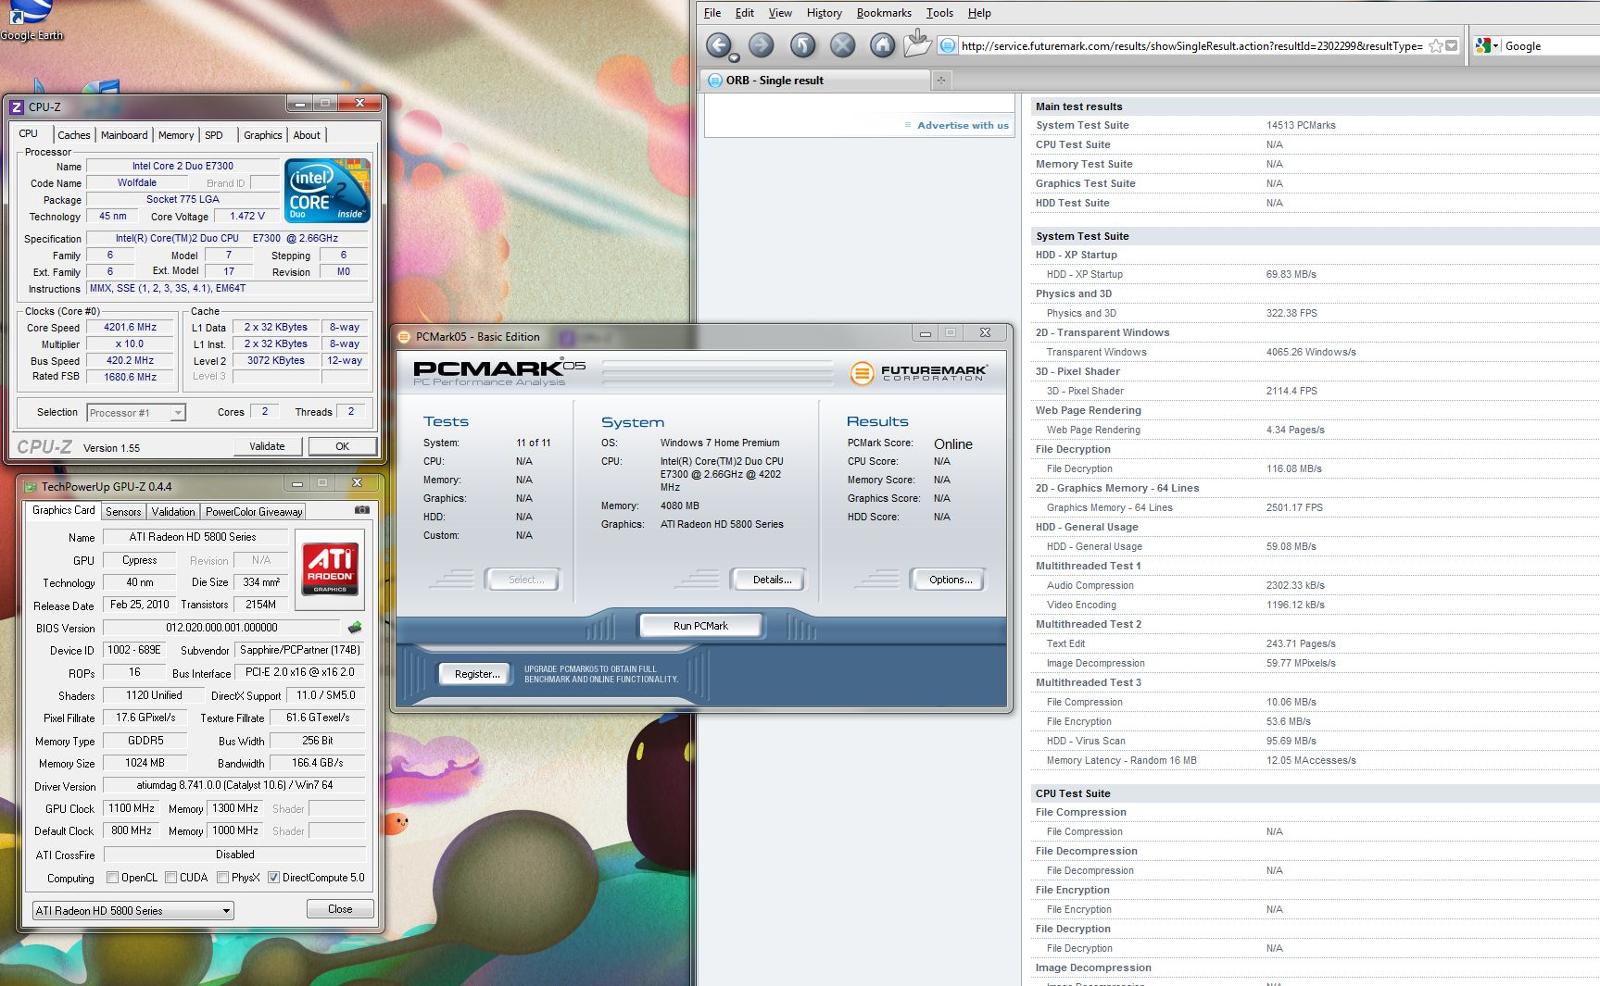Toggle the DirectCompute 5.0 checkbox
1600x986 pixels.
[x=273, y=878]
